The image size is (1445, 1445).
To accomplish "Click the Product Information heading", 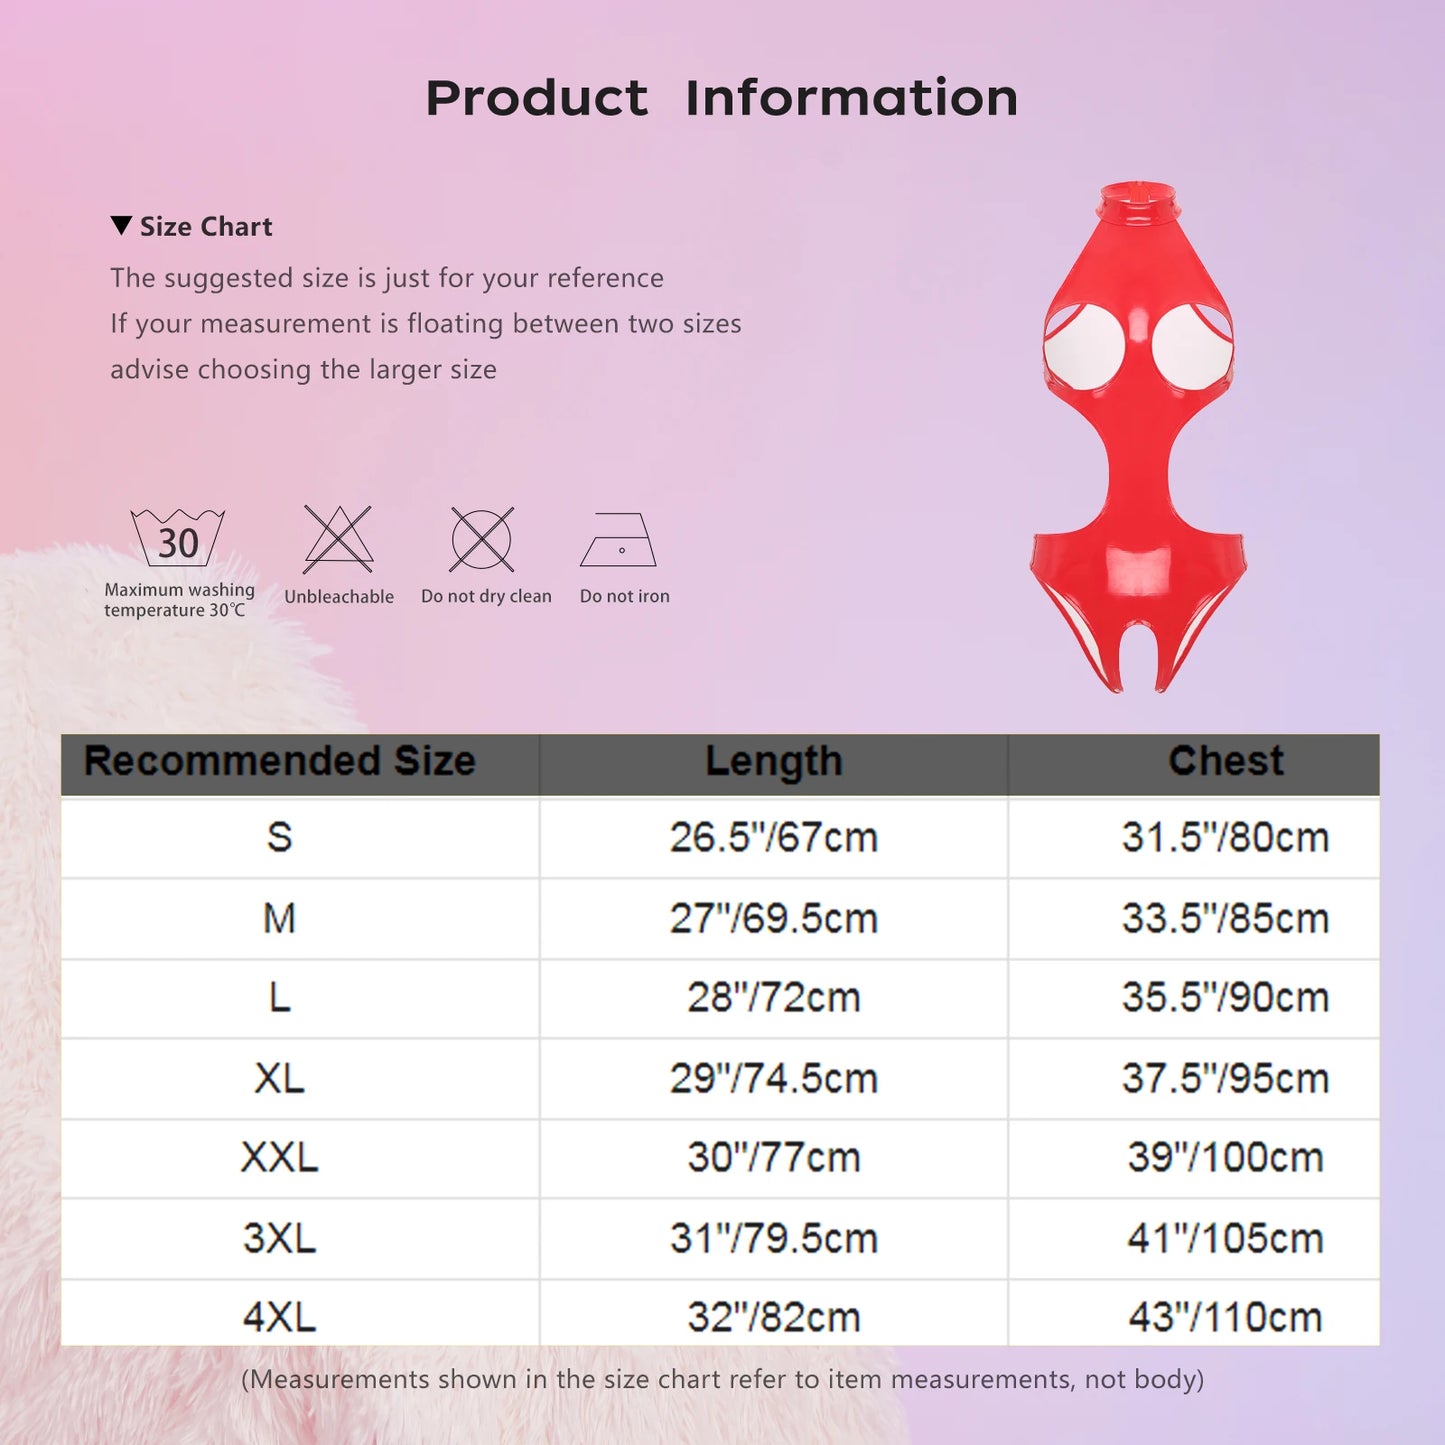I will (x=722, y=98).
